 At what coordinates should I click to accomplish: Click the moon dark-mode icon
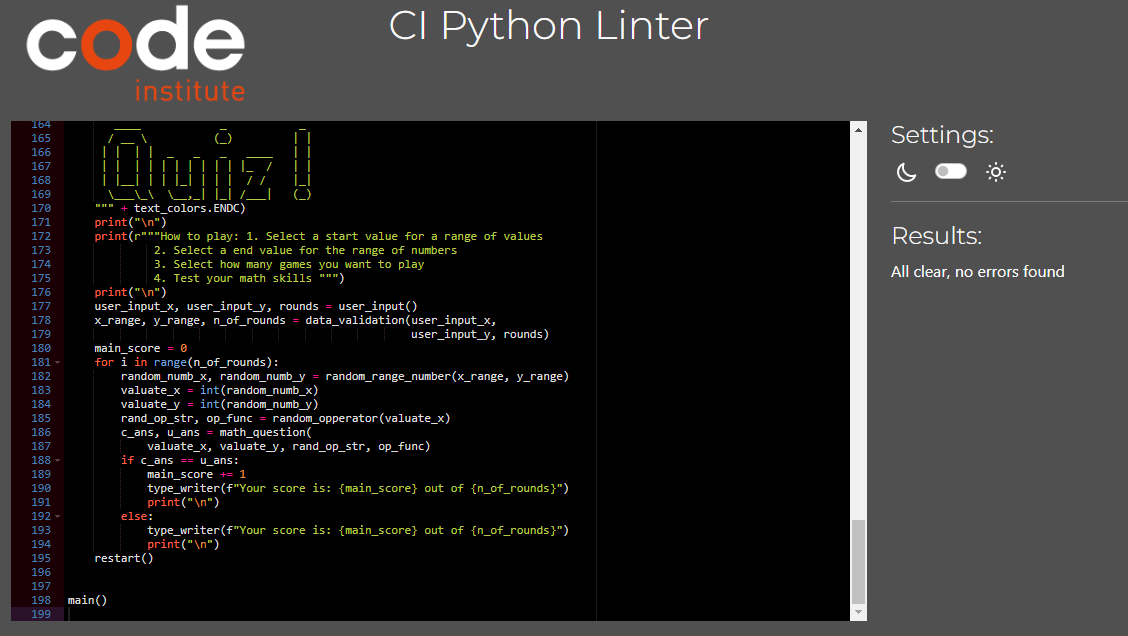[906, 172]
